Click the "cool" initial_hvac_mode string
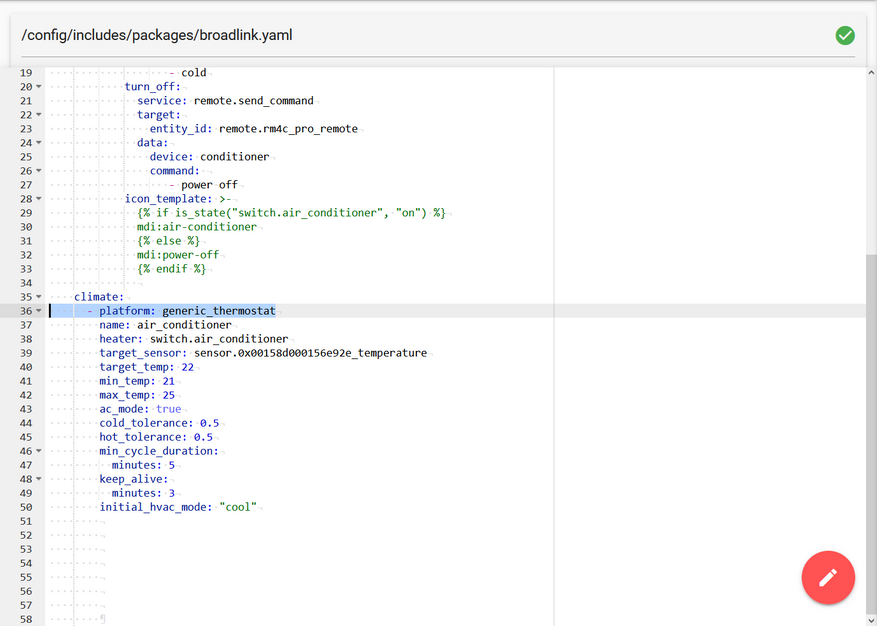The image size is (877, 626). pyautogui.click(x=238, y=507)
